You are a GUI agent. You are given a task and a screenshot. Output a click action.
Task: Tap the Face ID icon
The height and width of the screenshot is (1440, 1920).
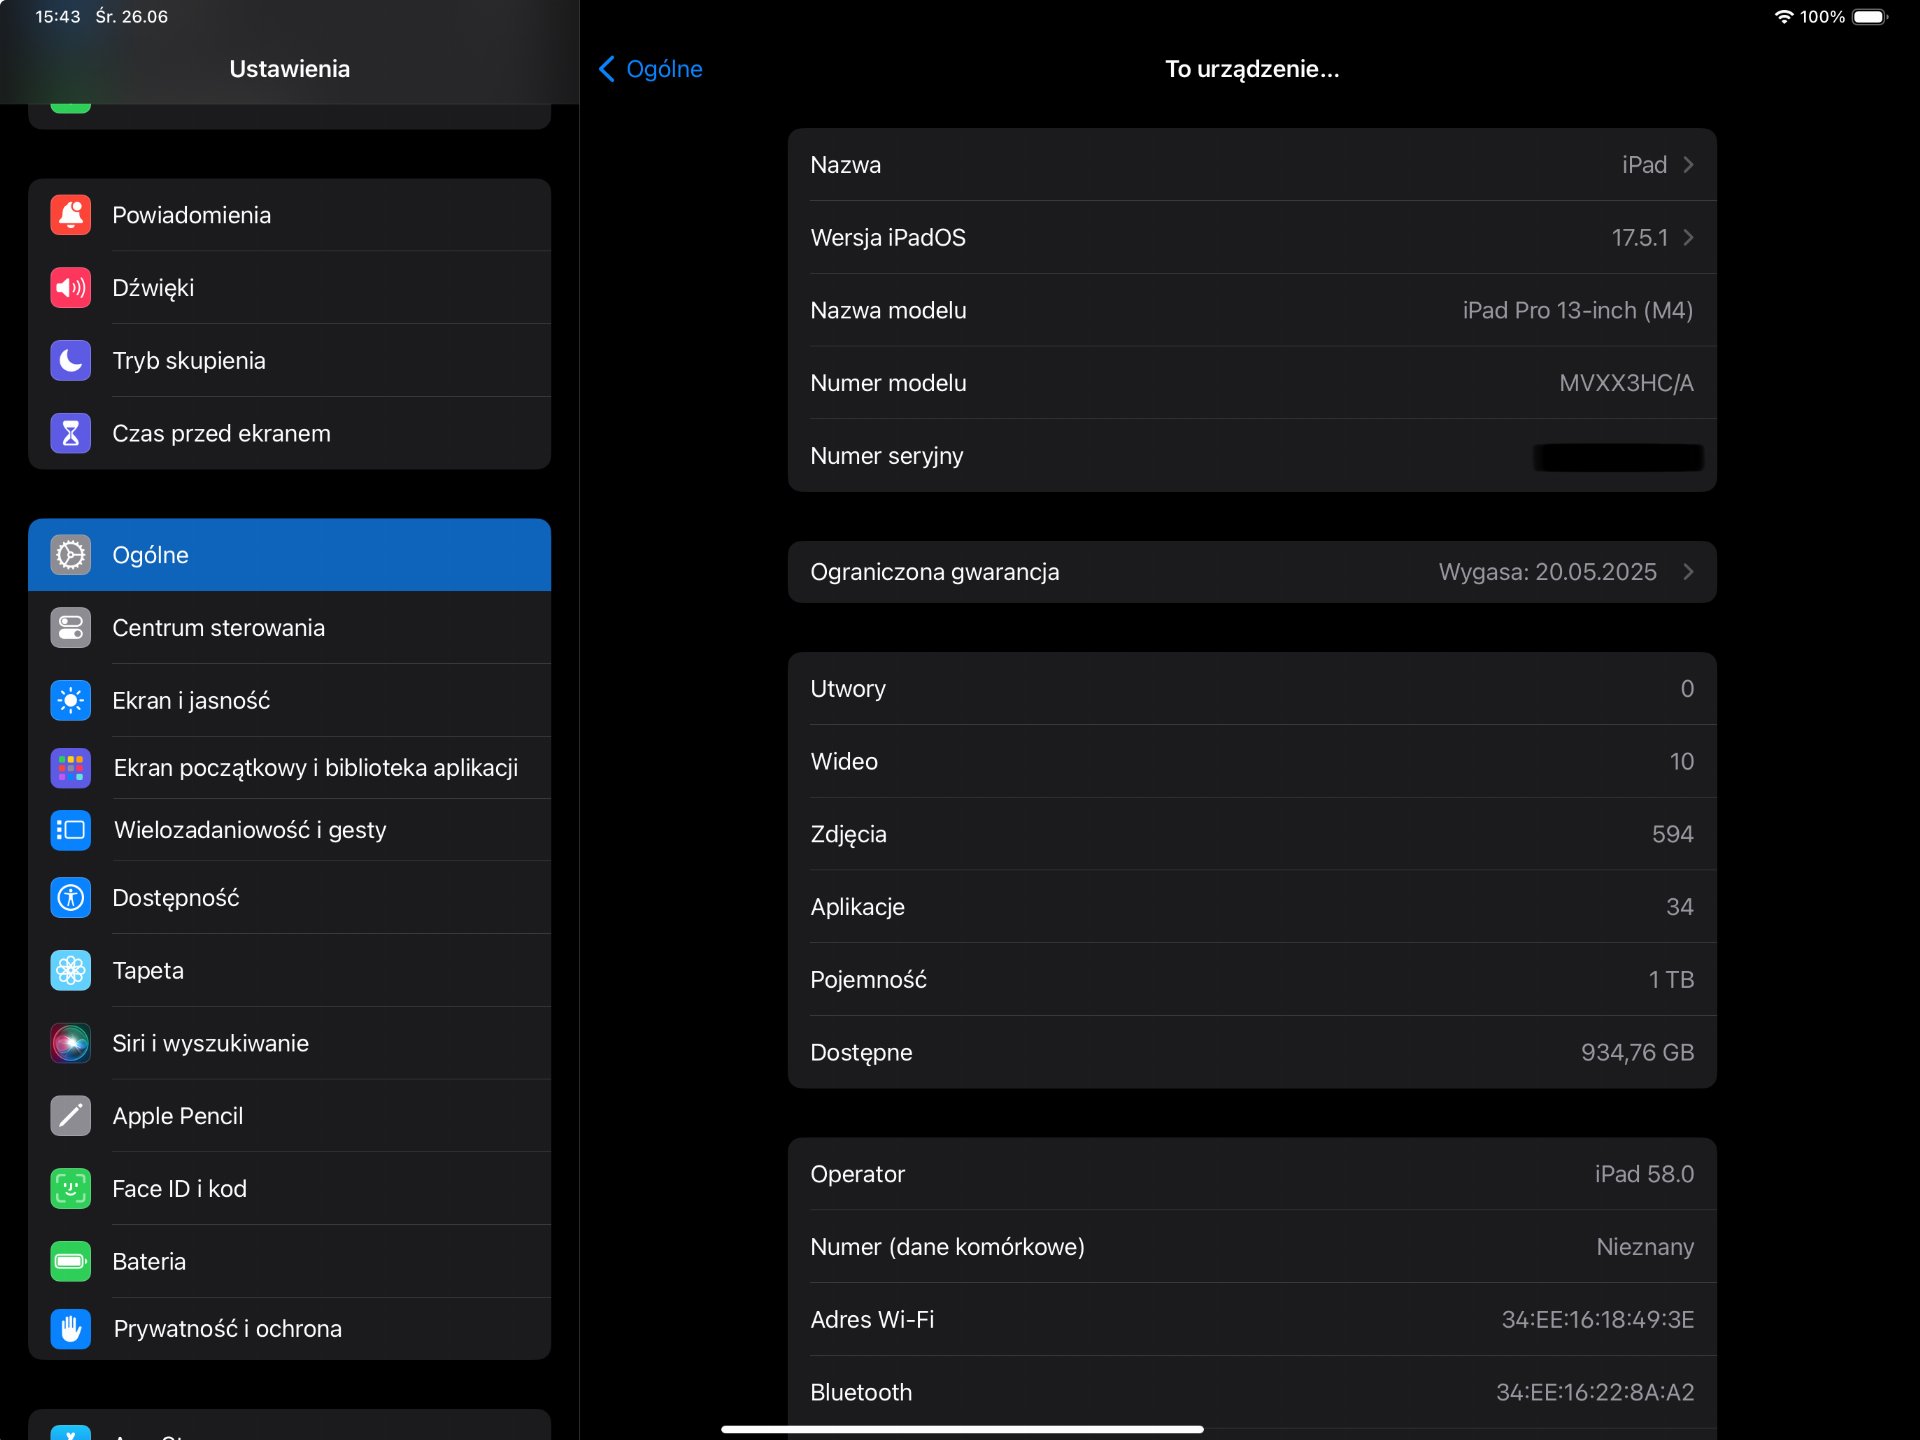click(70, 1189)
